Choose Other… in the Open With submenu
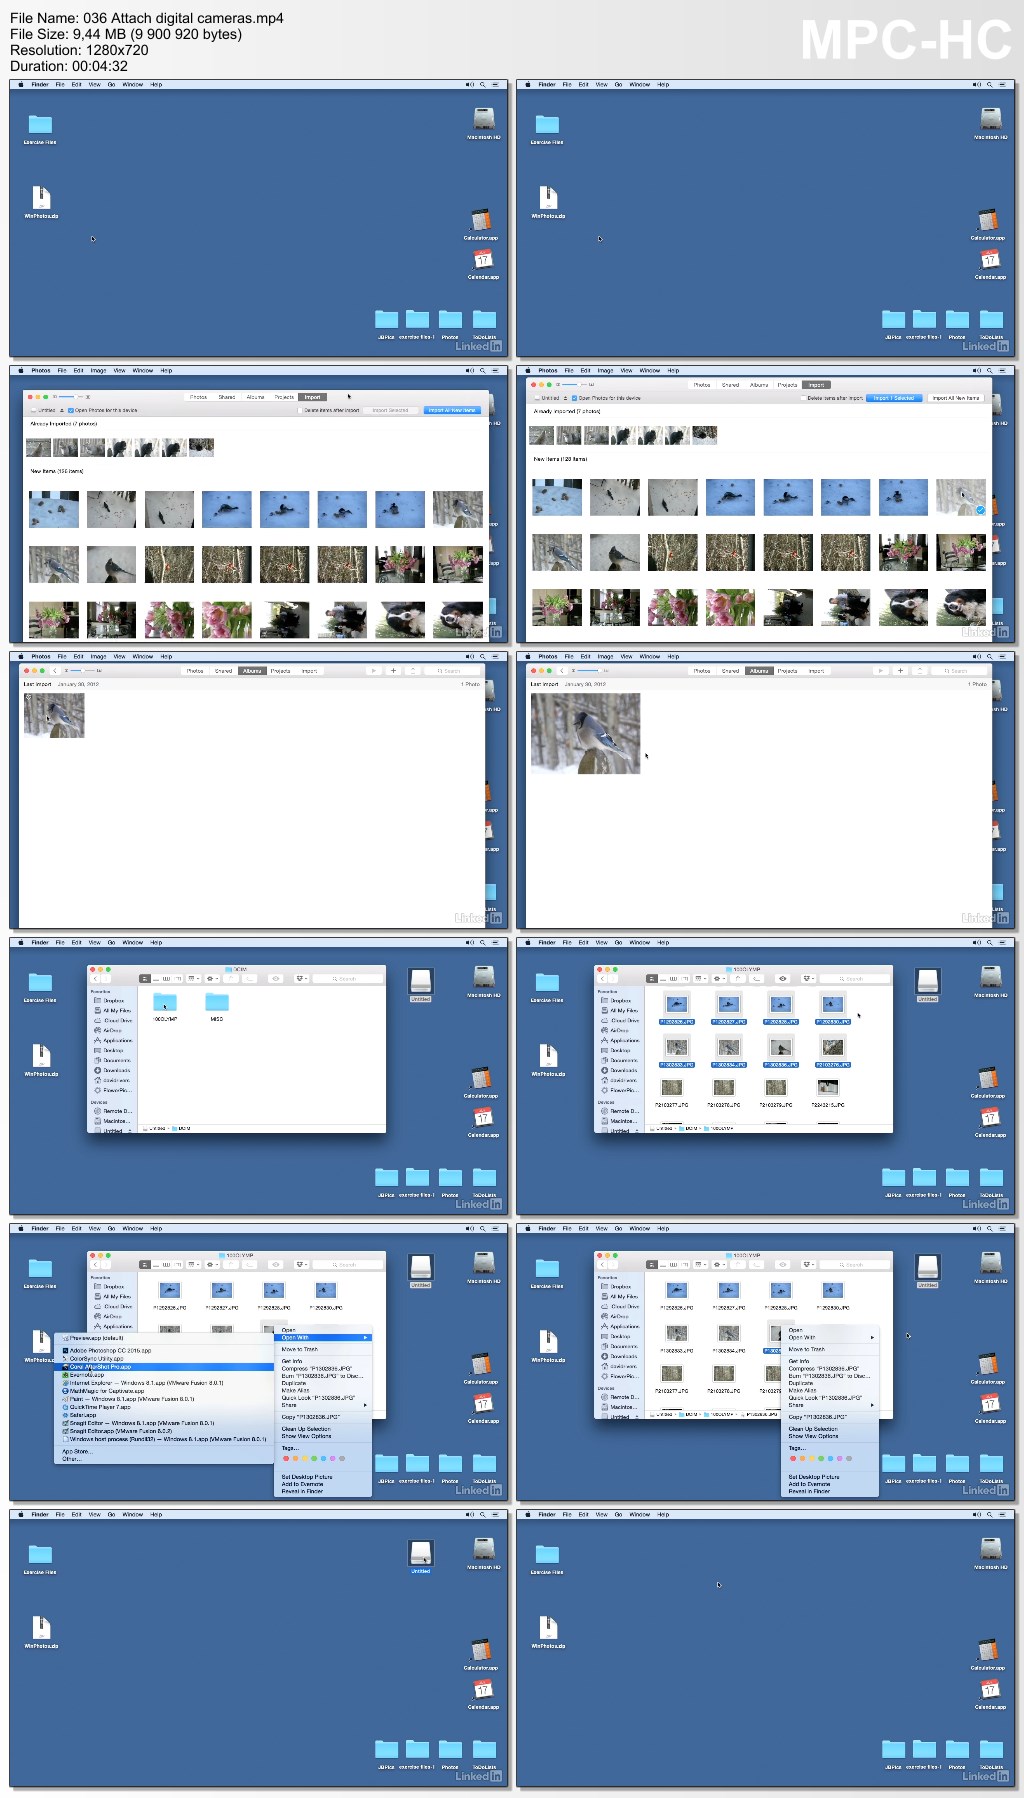This screenshot has width=1024, height=1798. coord(70,1459)
